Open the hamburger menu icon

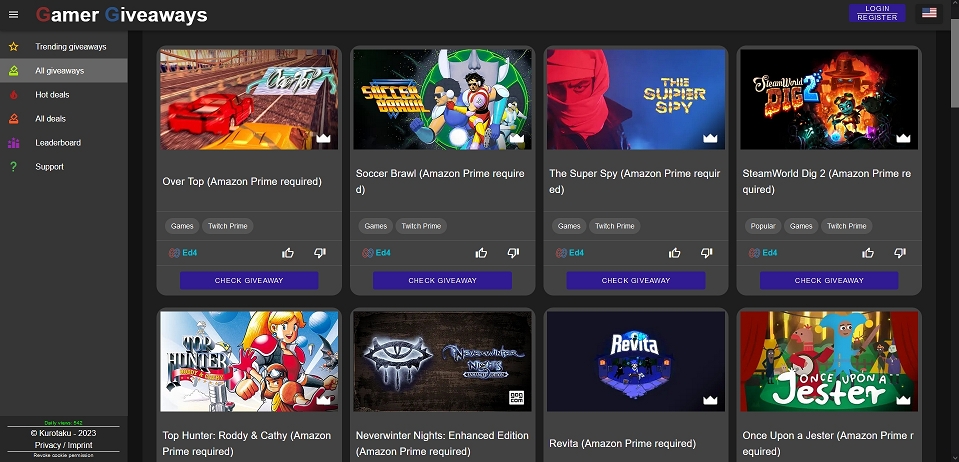tap(13, 14)
